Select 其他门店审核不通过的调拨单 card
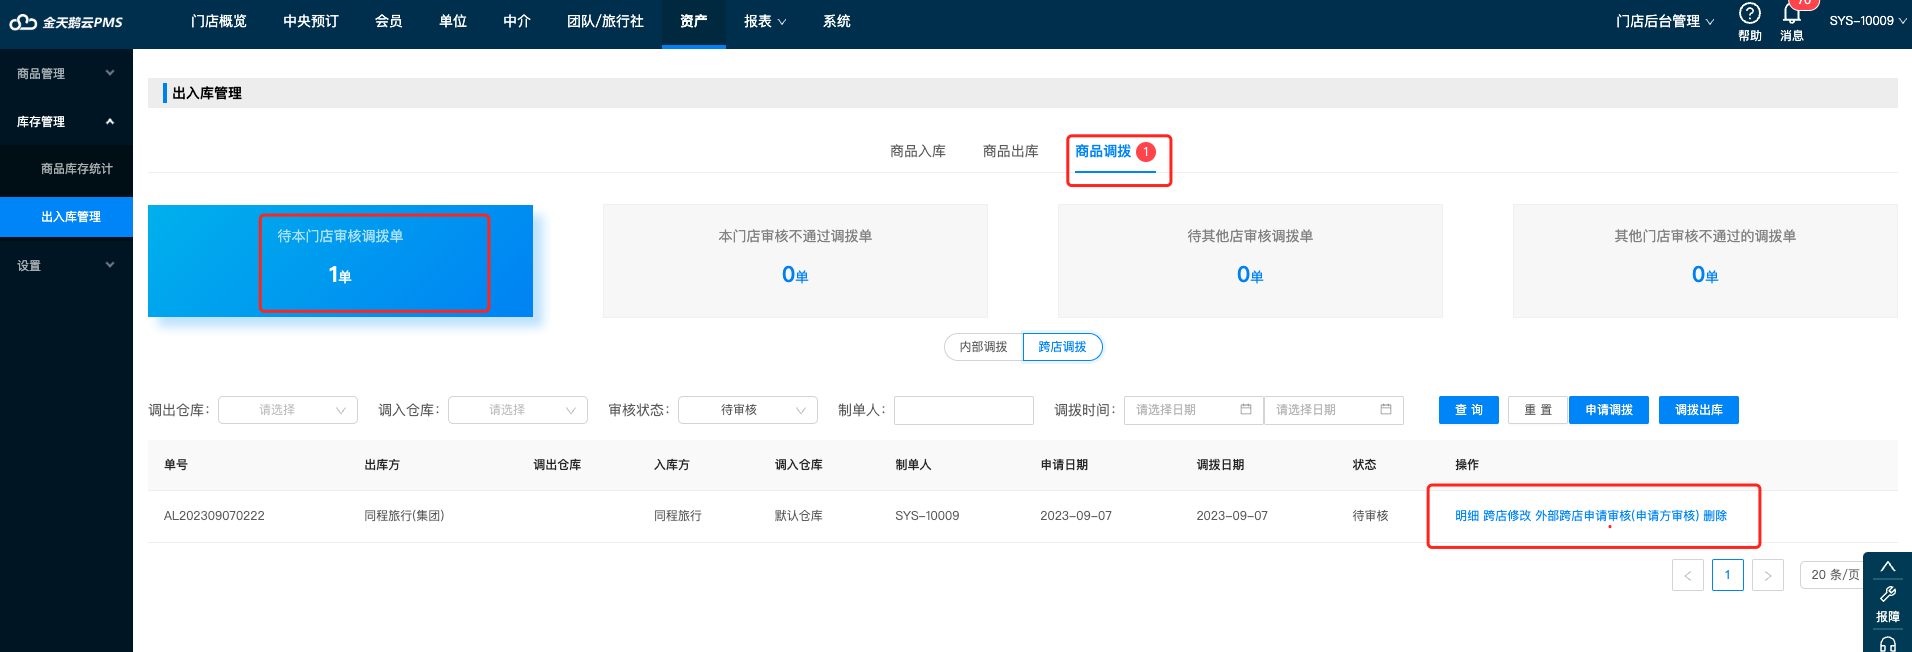 (1705, 261)
